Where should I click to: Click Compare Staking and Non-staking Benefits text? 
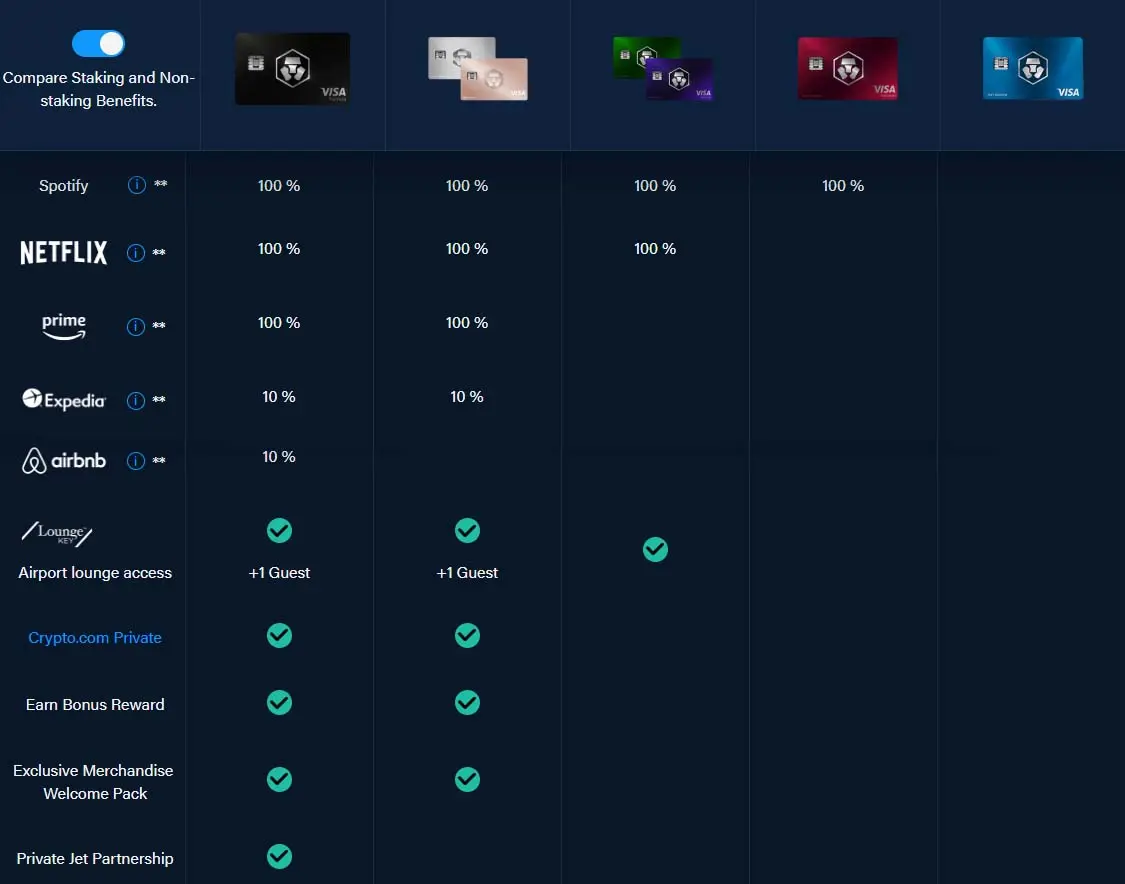pos(98,89)
